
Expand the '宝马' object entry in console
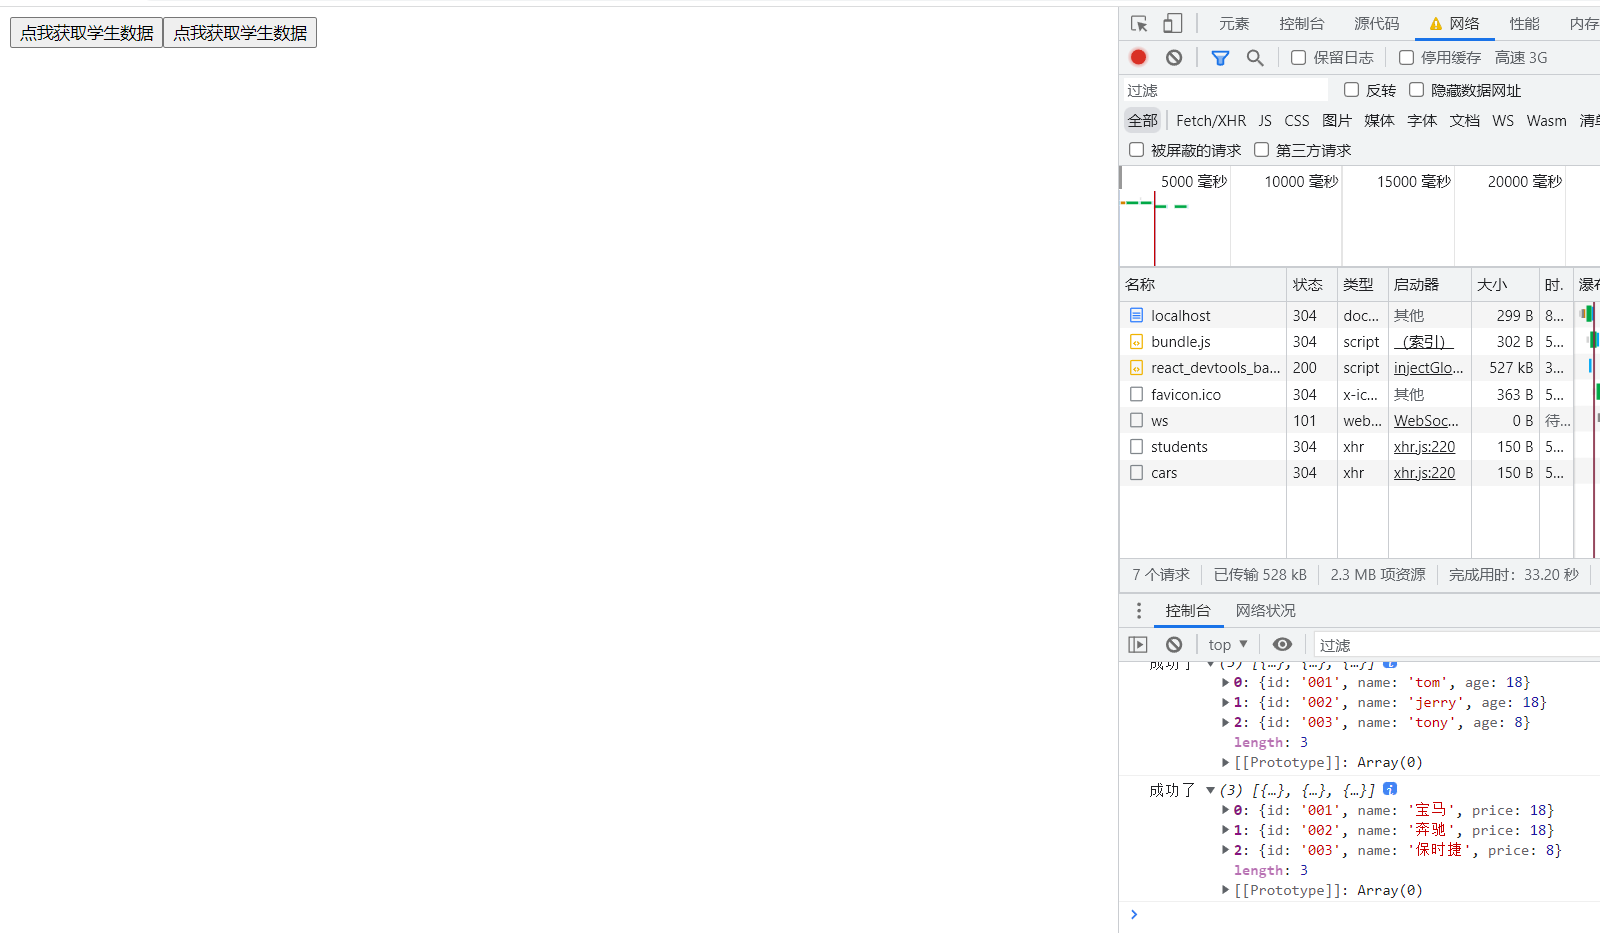1226,810
